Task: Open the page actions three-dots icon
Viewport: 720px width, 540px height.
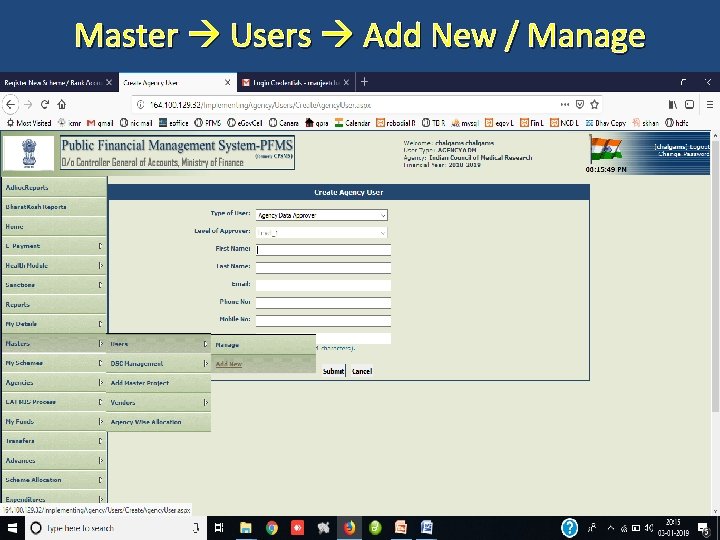Action: (565, 105)
